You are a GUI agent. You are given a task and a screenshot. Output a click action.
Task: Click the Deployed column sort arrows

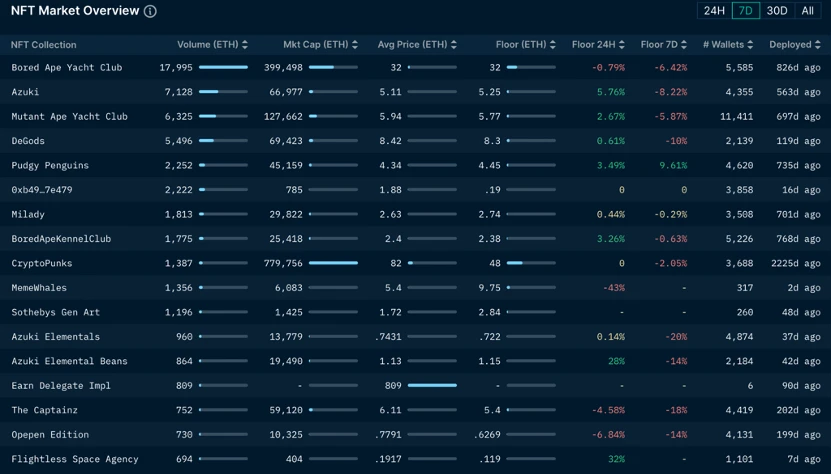click(x=818, y=45)
